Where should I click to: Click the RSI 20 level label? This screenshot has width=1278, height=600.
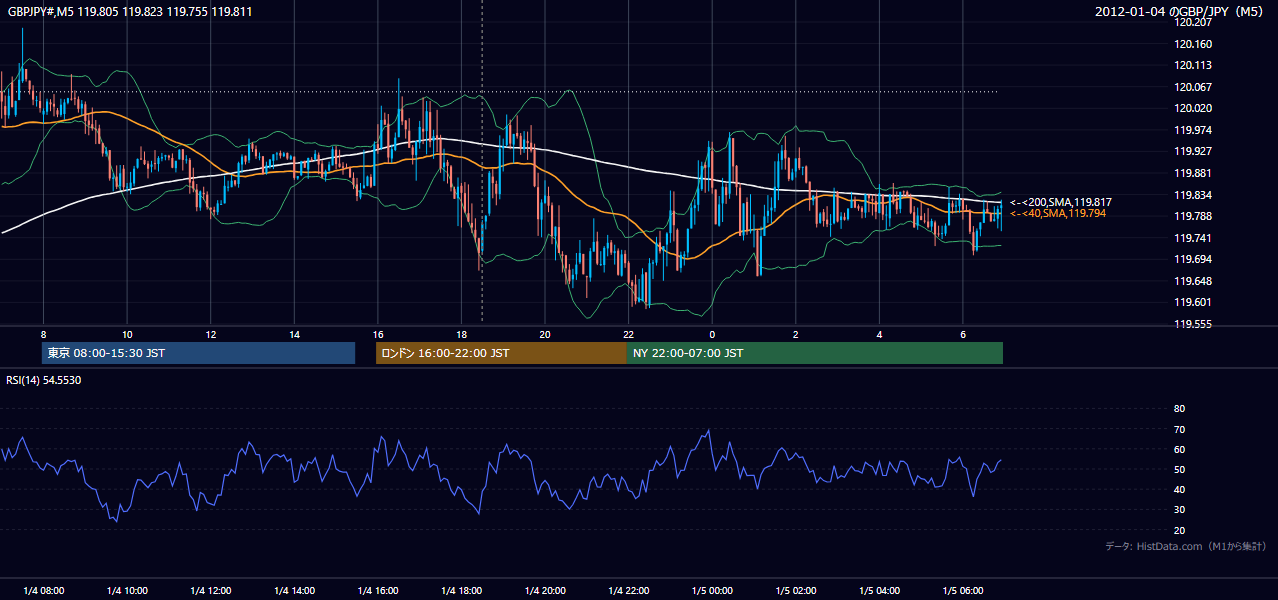point(1179,530)
